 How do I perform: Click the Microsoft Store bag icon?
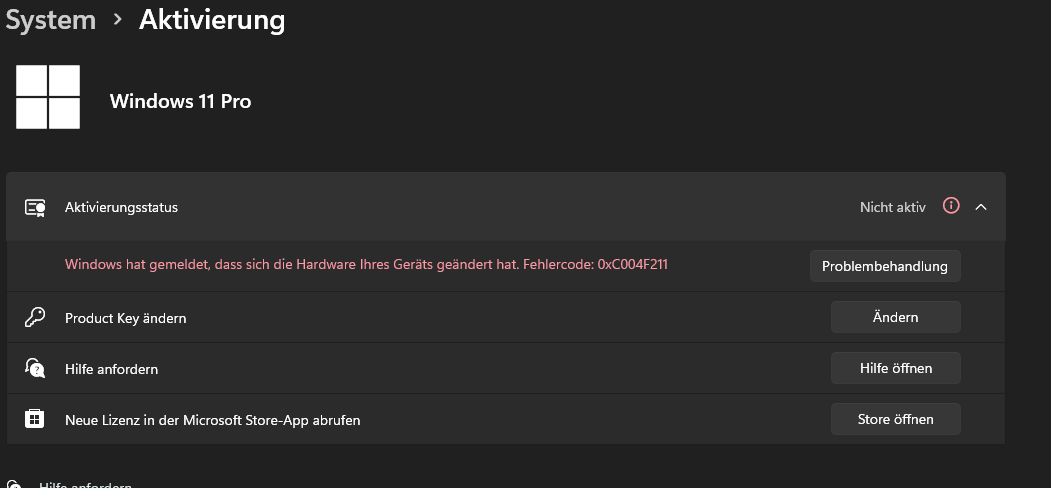coord(35,420)
